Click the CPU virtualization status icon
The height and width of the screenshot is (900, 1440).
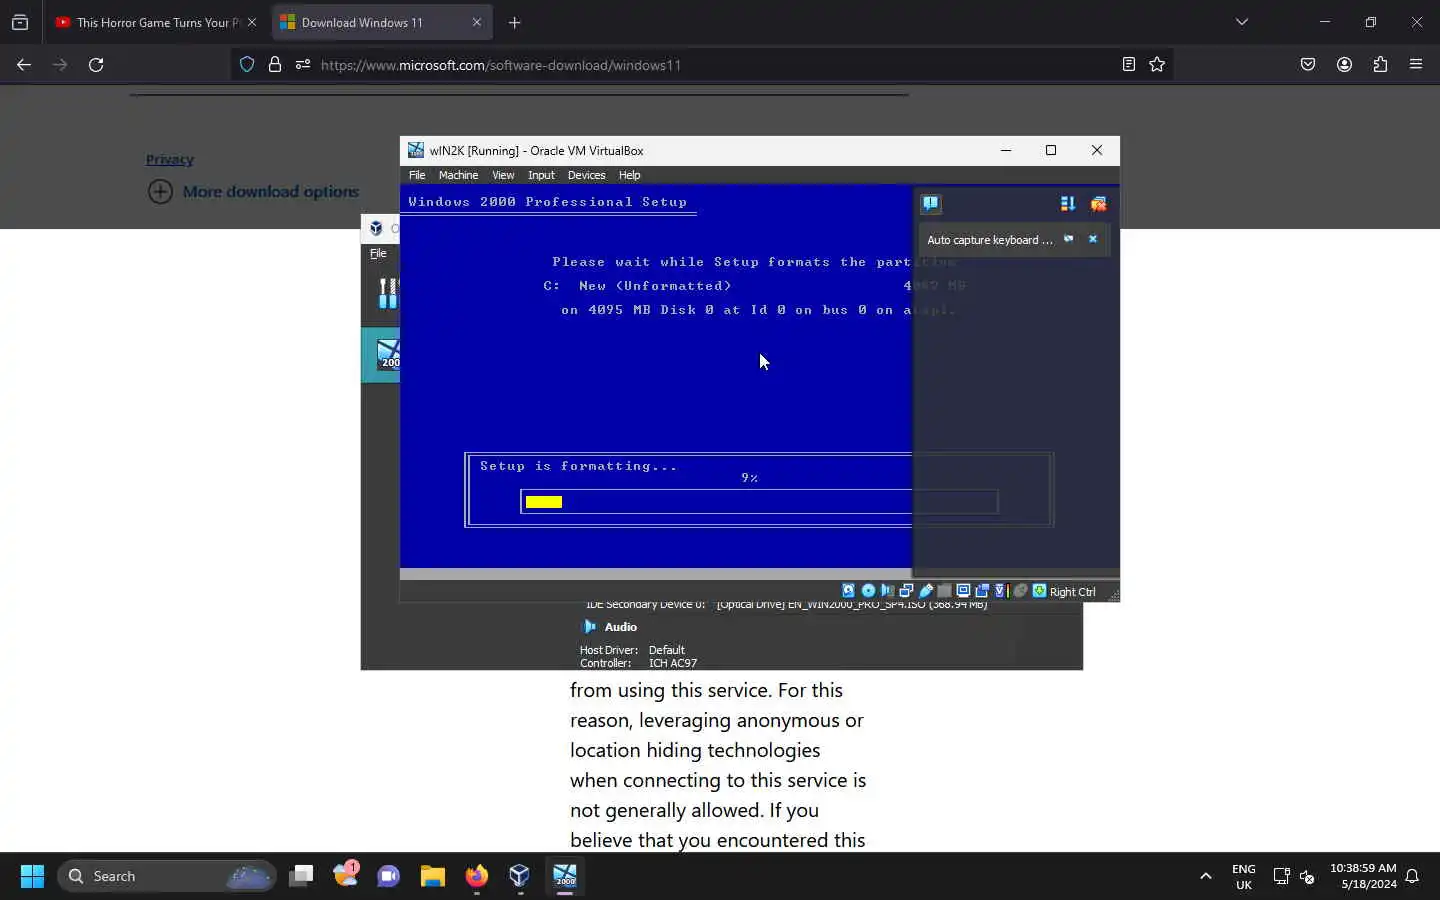(x=1000, y=591)
